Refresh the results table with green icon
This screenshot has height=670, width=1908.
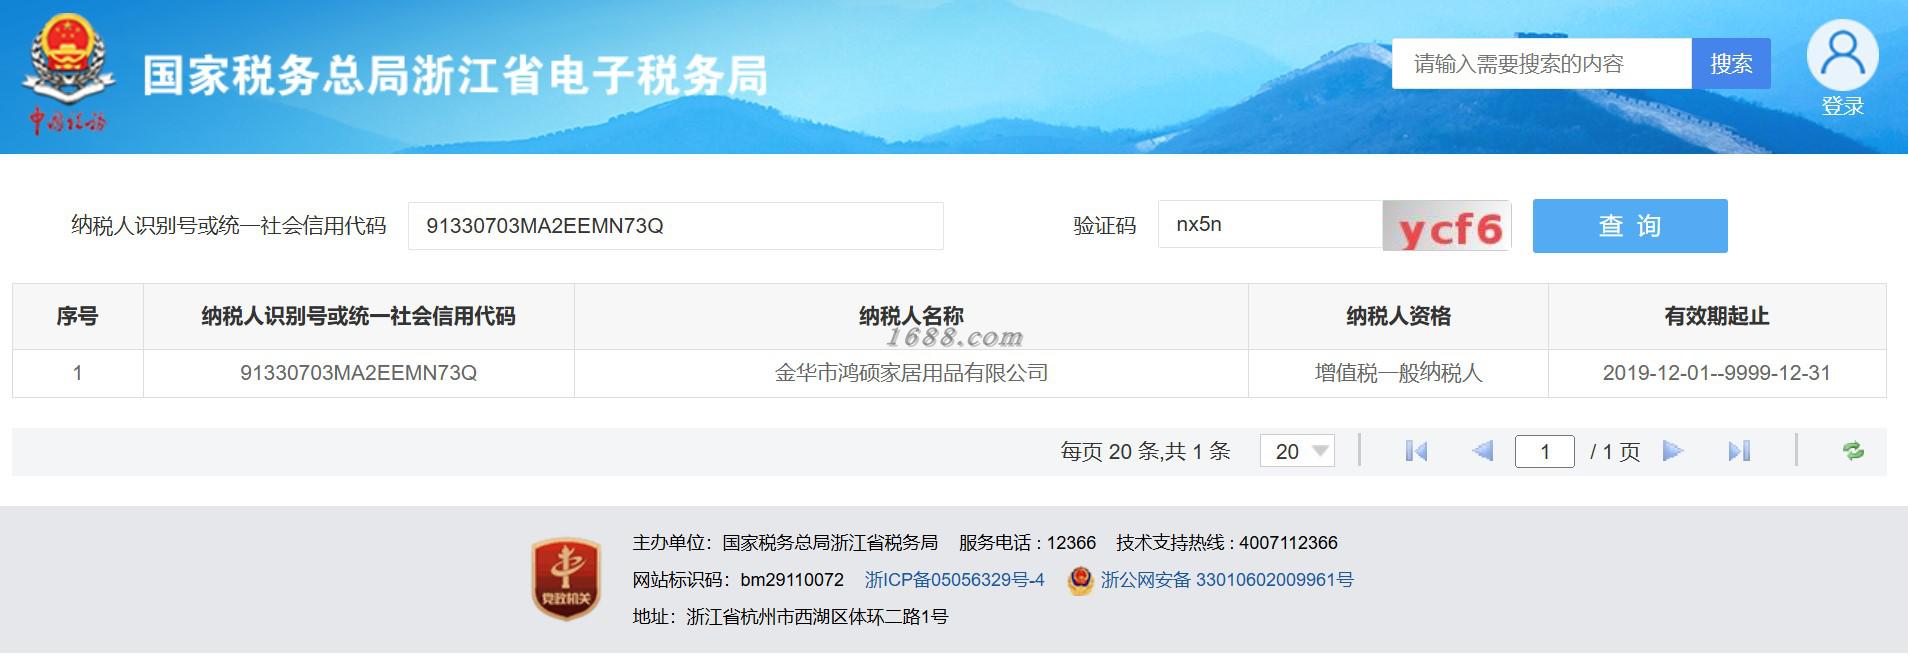click(1853, 451)
